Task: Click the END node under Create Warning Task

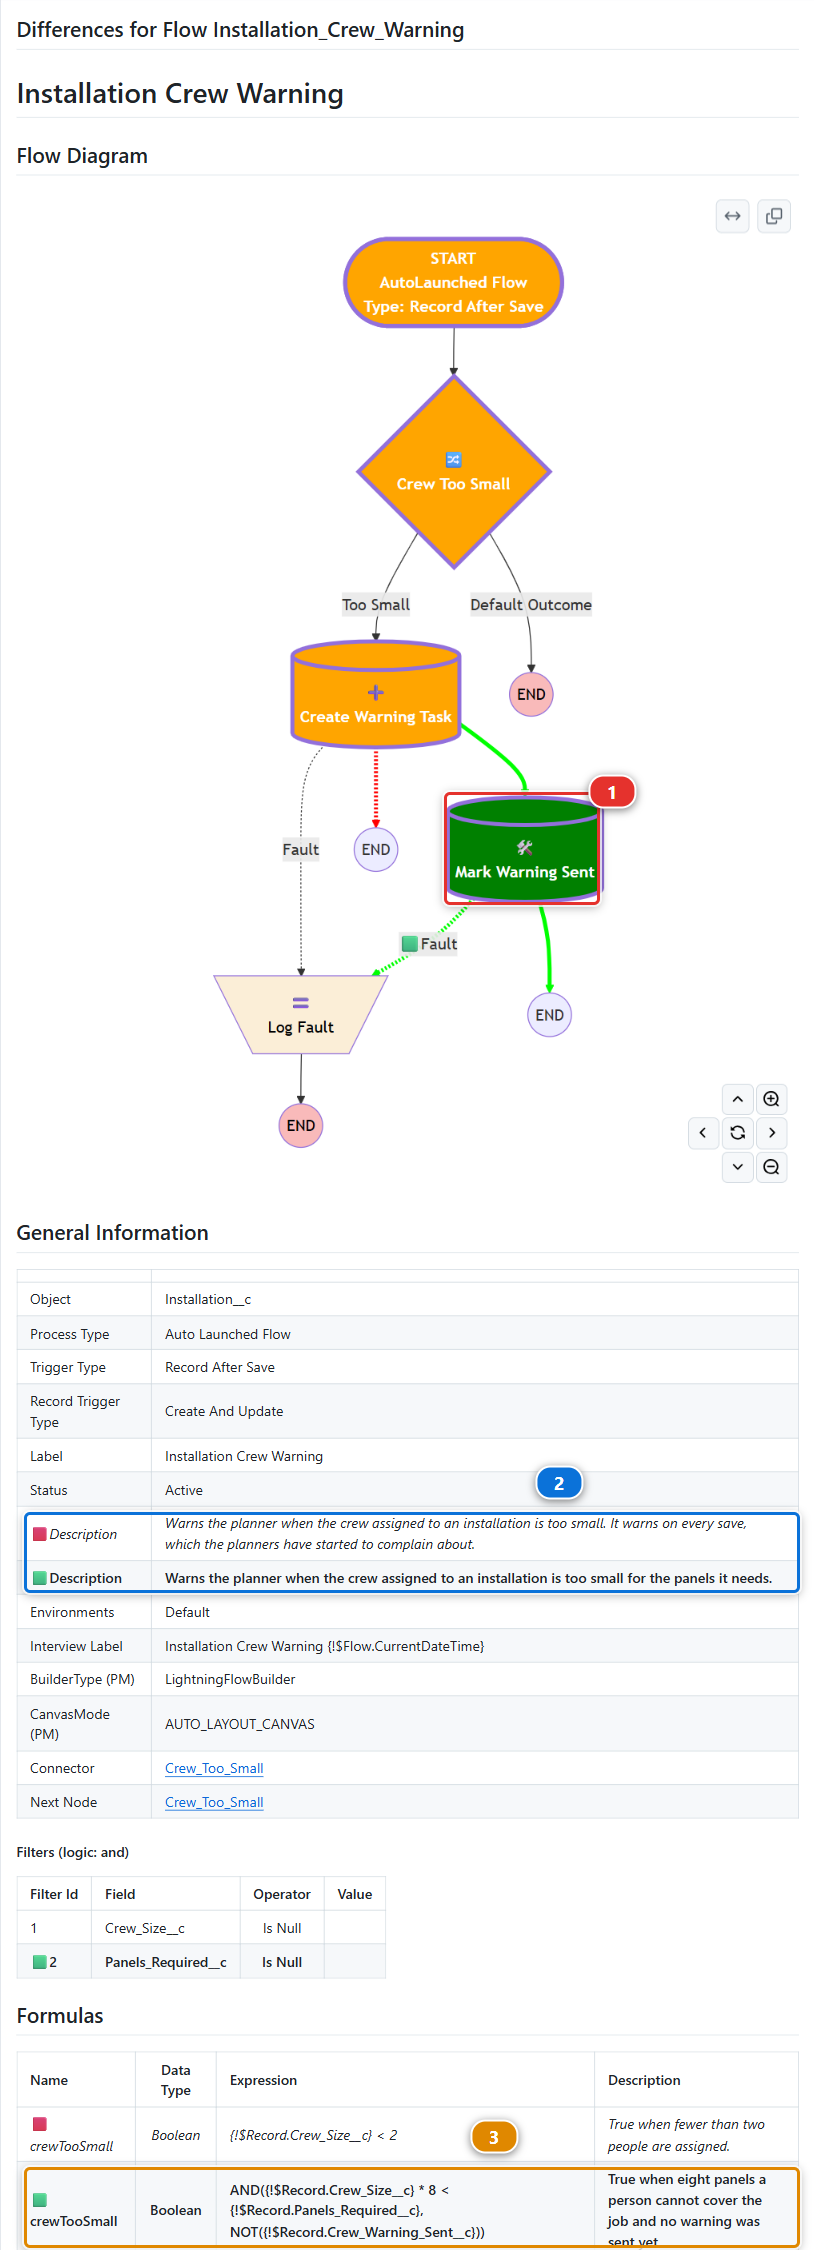Action: point(376,850)
